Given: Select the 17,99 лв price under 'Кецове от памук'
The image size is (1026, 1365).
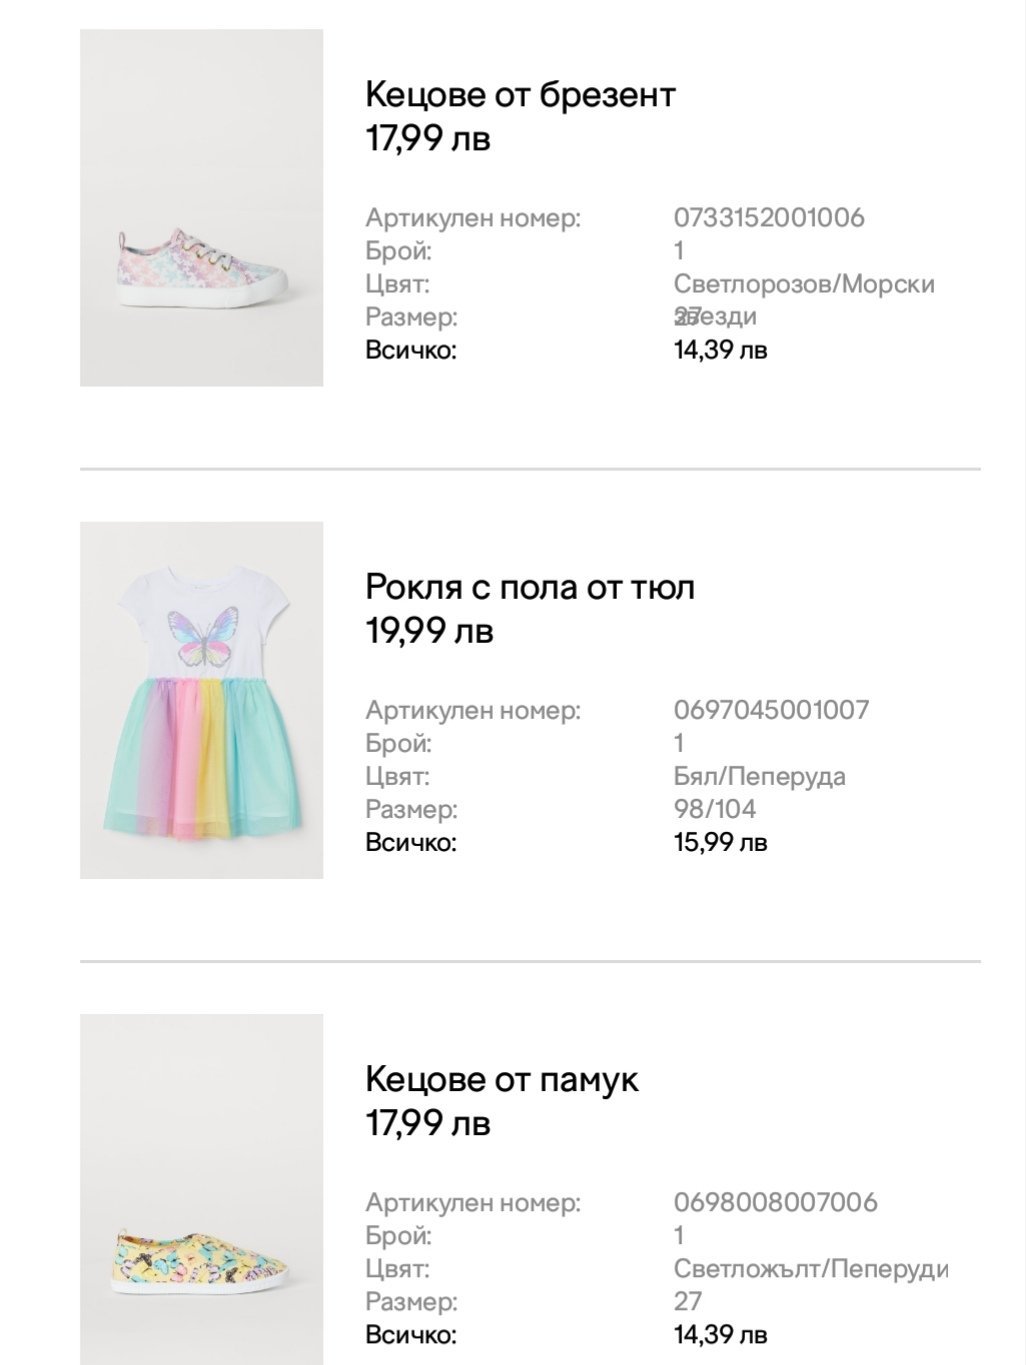Looking at the screenshot, I should coord(428,1123).
